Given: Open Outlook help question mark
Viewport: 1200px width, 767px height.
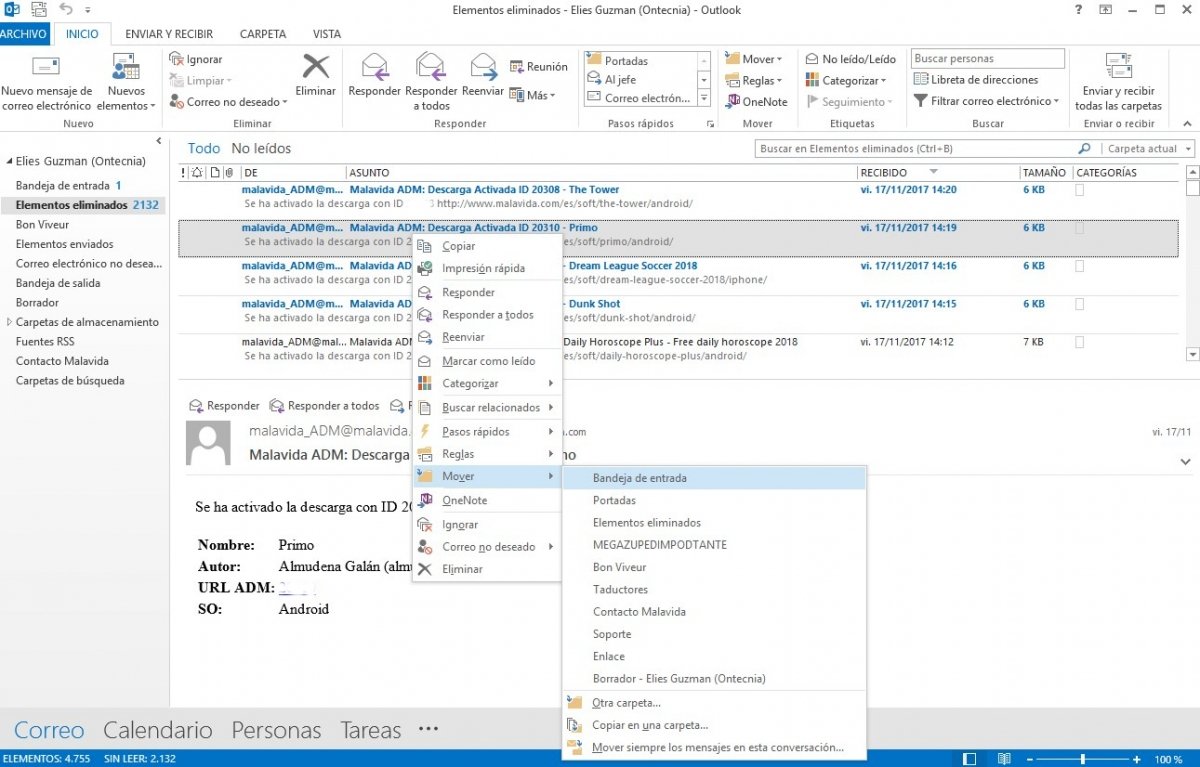Looking at the screenshot, I should [x=1079, y=10].
